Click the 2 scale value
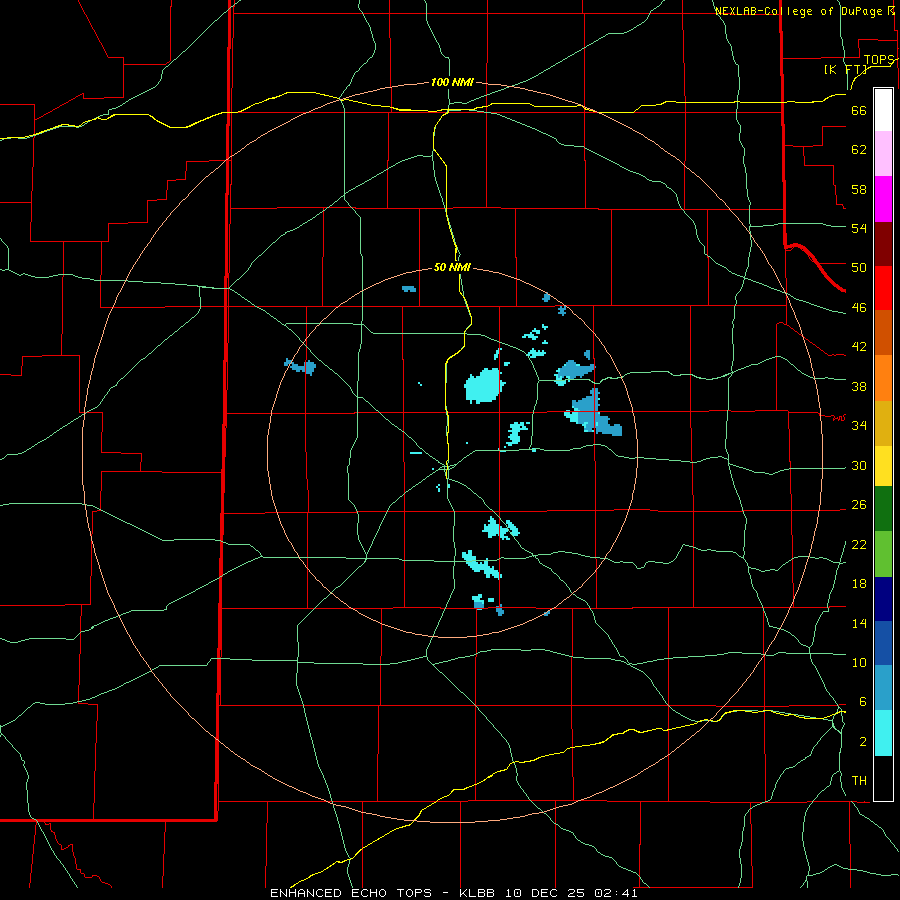Screen dimensions: 900x900 [862, 742]
